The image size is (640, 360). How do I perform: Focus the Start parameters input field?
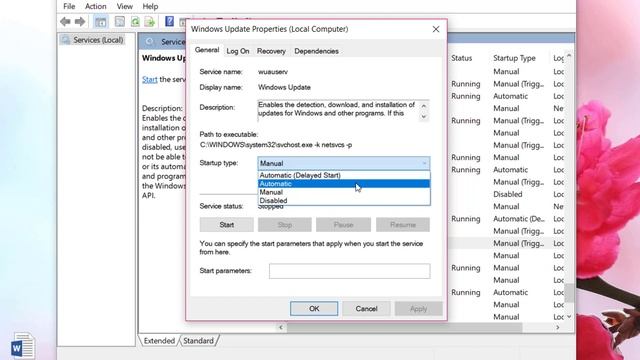[349, 271]
